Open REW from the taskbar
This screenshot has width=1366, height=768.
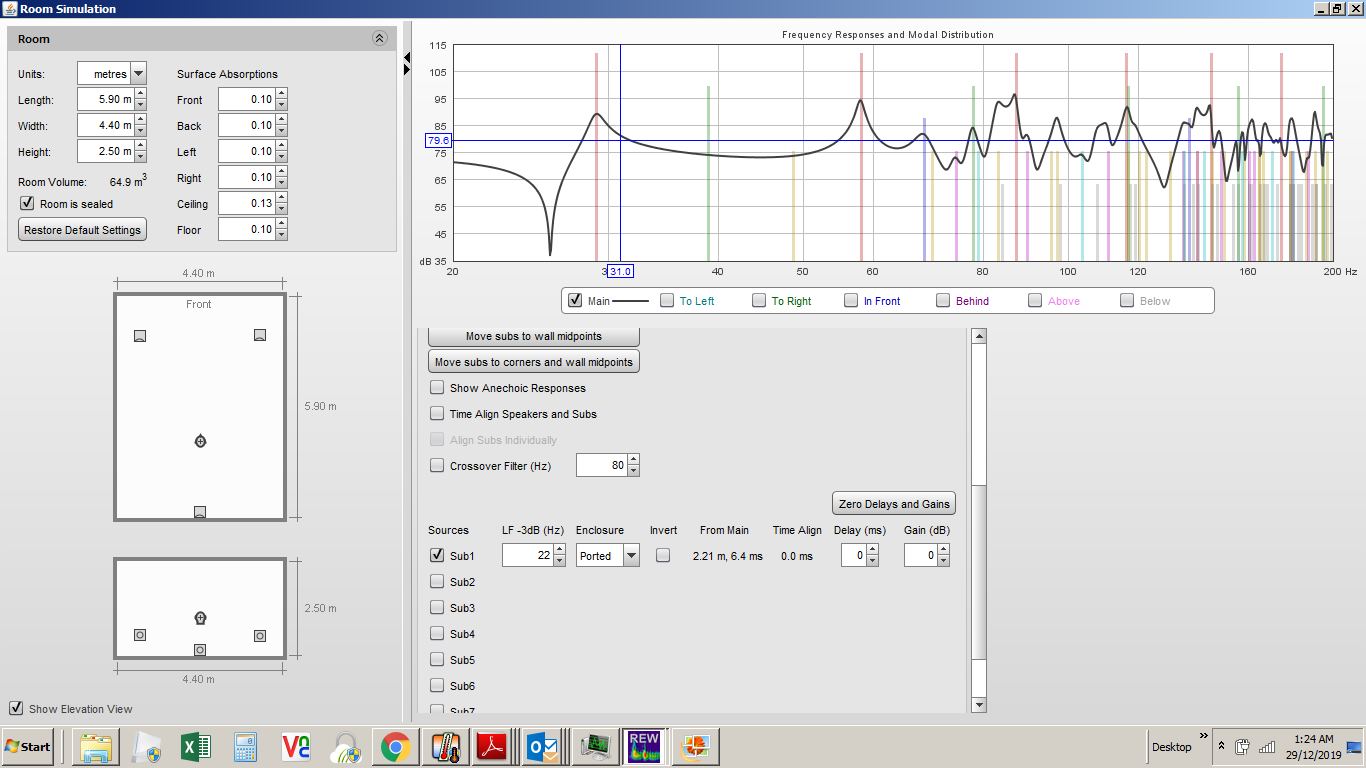click(x=644, y=746)
